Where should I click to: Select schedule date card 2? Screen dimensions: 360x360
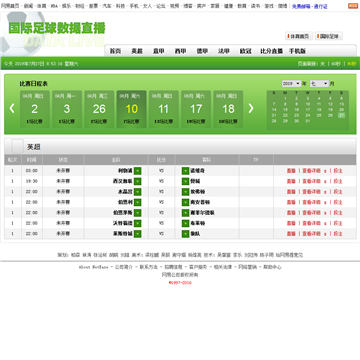(35, 109)
